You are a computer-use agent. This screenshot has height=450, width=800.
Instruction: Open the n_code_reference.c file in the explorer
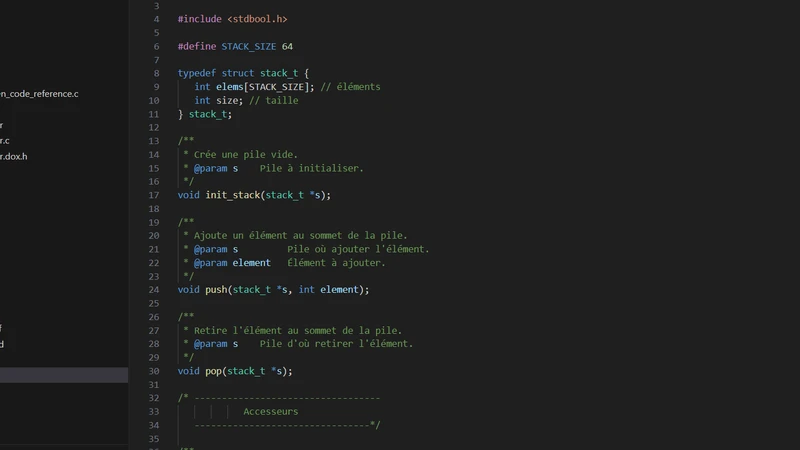(x=39, y=94)
